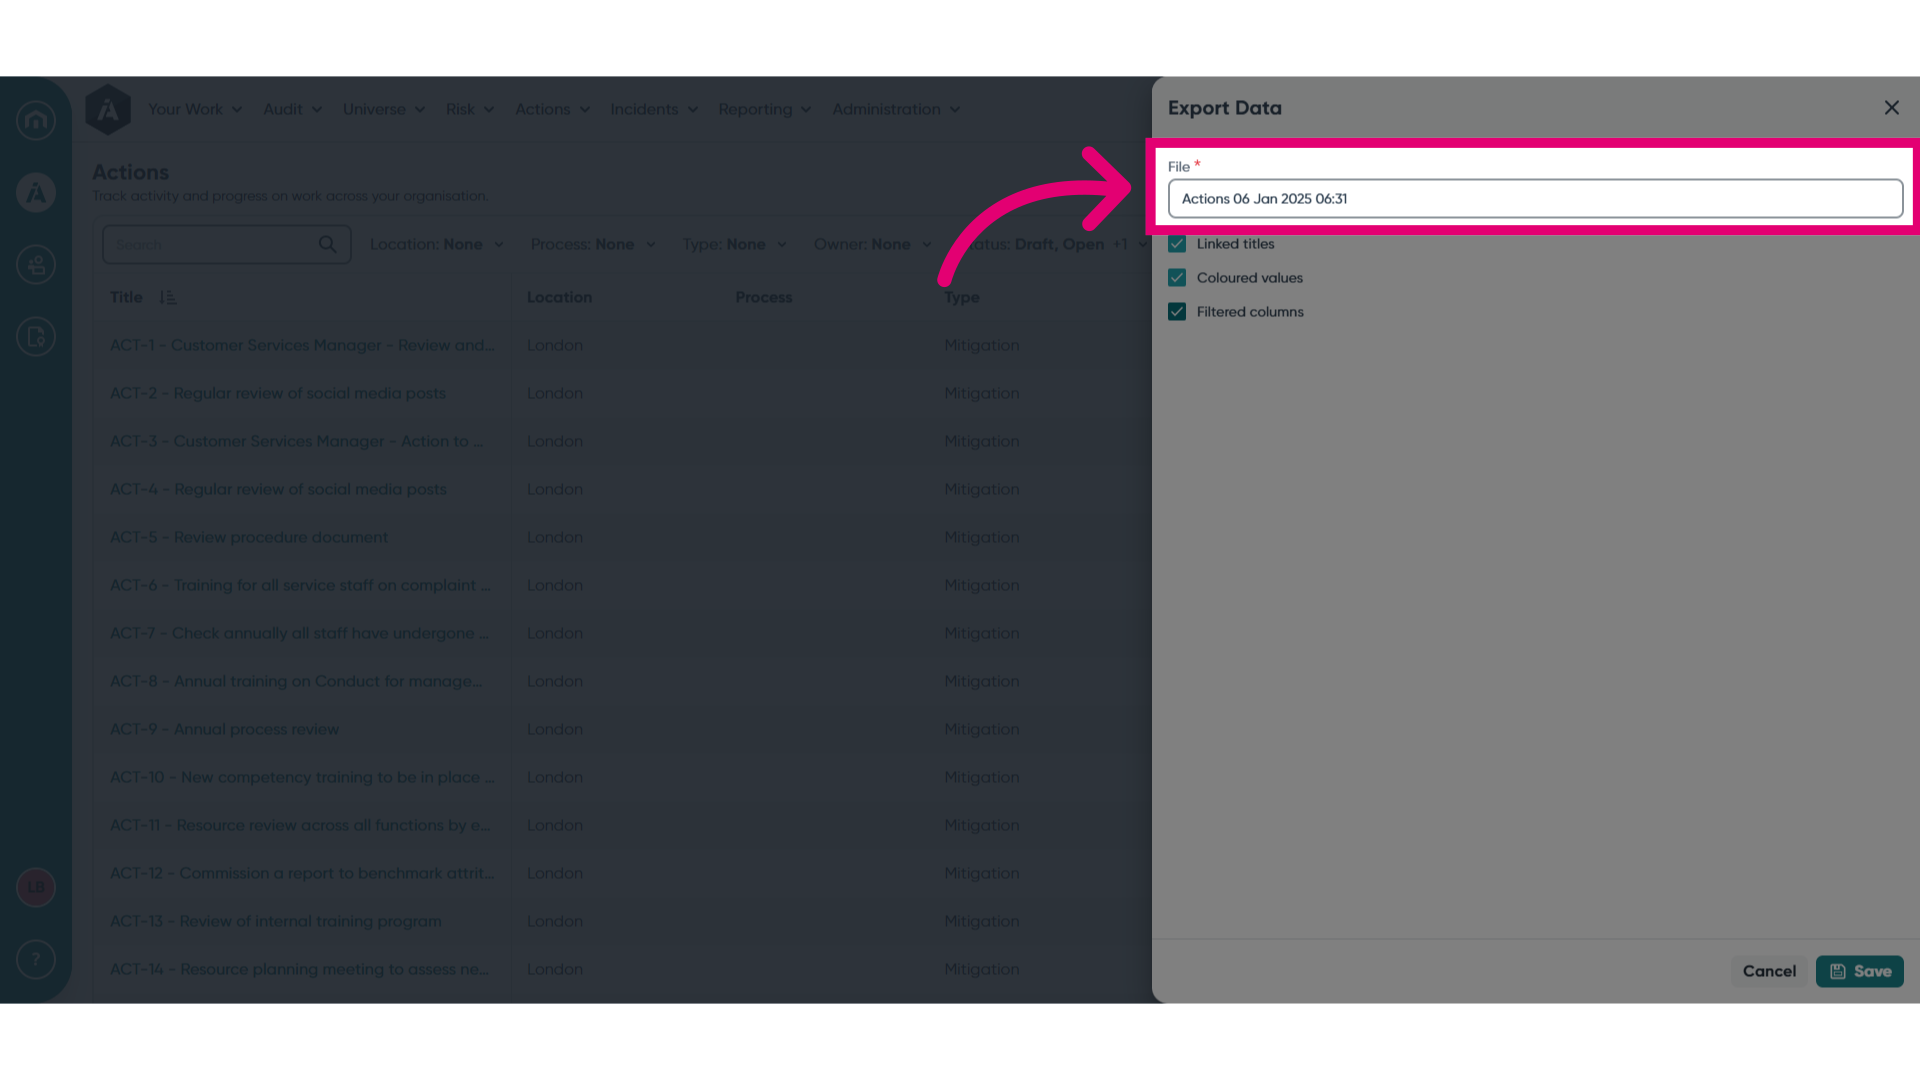Open the Universe menu
Image resolution: width=1920 pixels, height=1080 pixels.
pos(384,109)
